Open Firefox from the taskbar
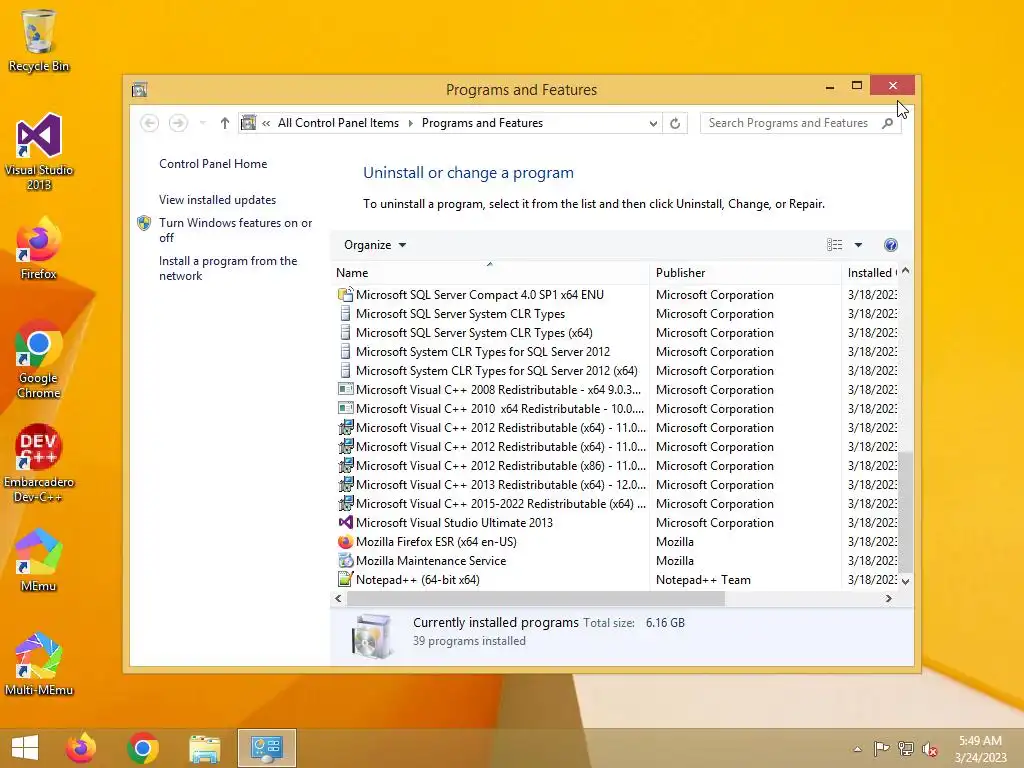Viewport: 1024px width, 768px height. point(81,748)
